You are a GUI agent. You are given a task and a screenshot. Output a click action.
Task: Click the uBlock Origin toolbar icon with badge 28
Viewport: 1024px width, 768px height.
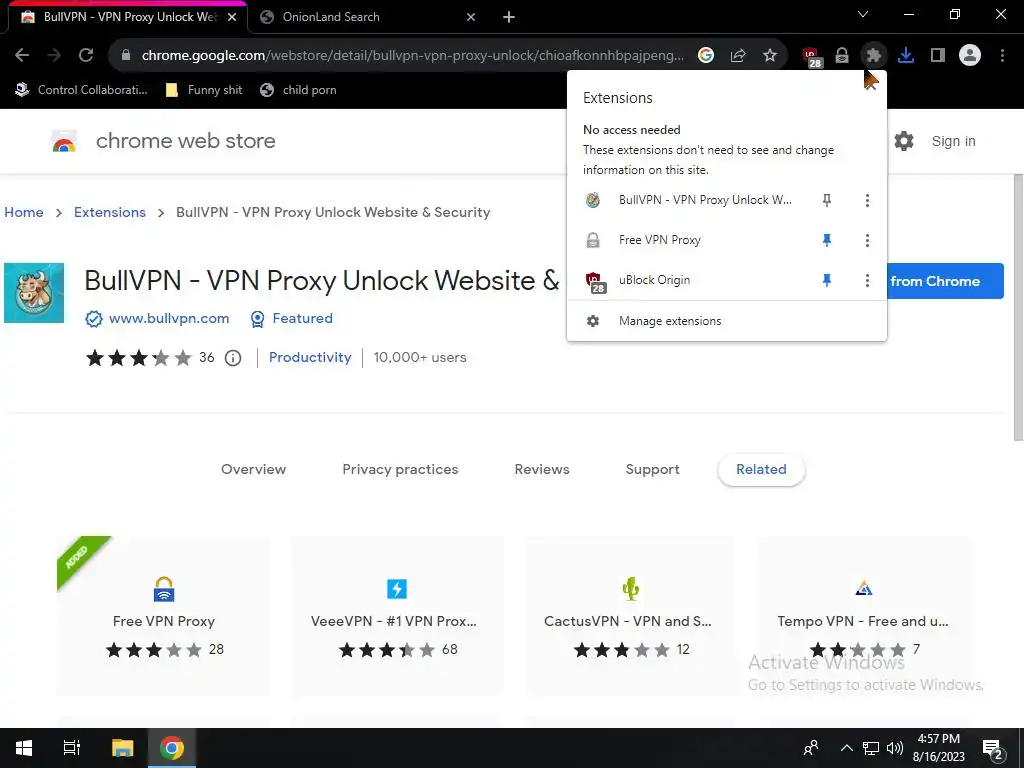point(811,56)
